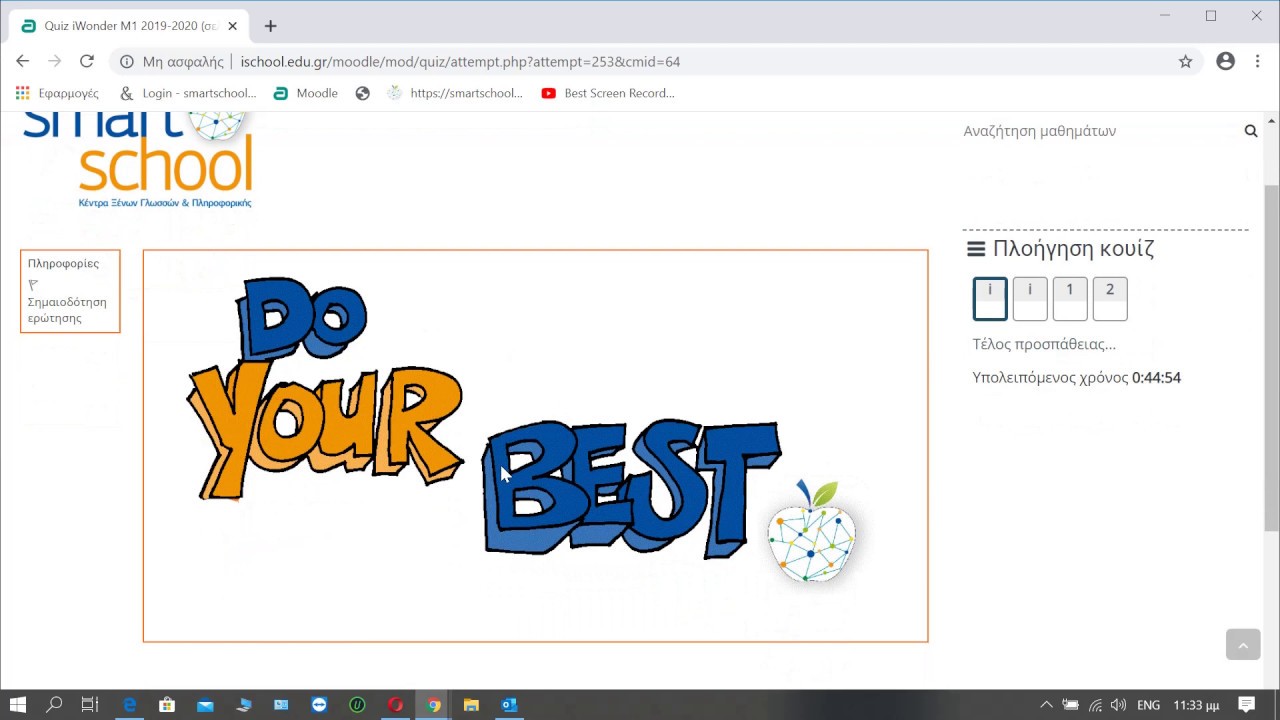Open File Explorer from the taskbar
Screen dimensions: 1280x720
[471, 705]
